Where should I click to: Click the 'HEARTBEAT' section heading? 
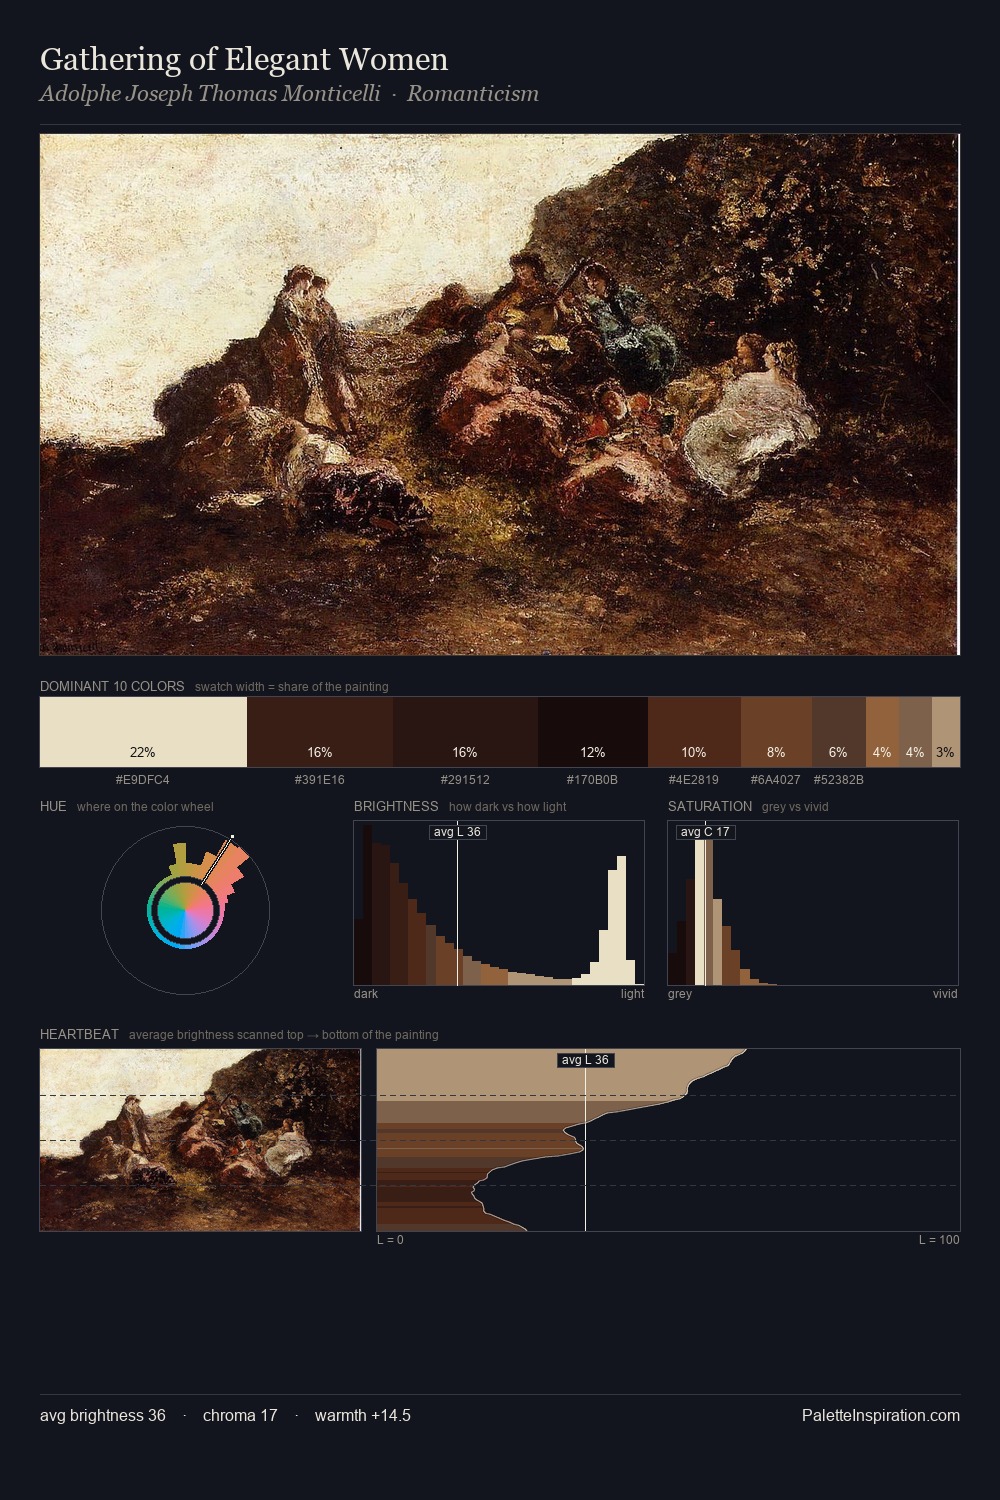point(79,1034)
